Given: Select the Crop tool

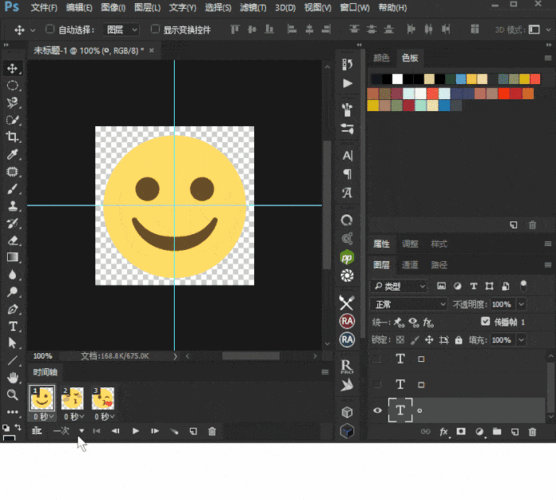Looking at the screenshot, I should click(x=12, y=137).
